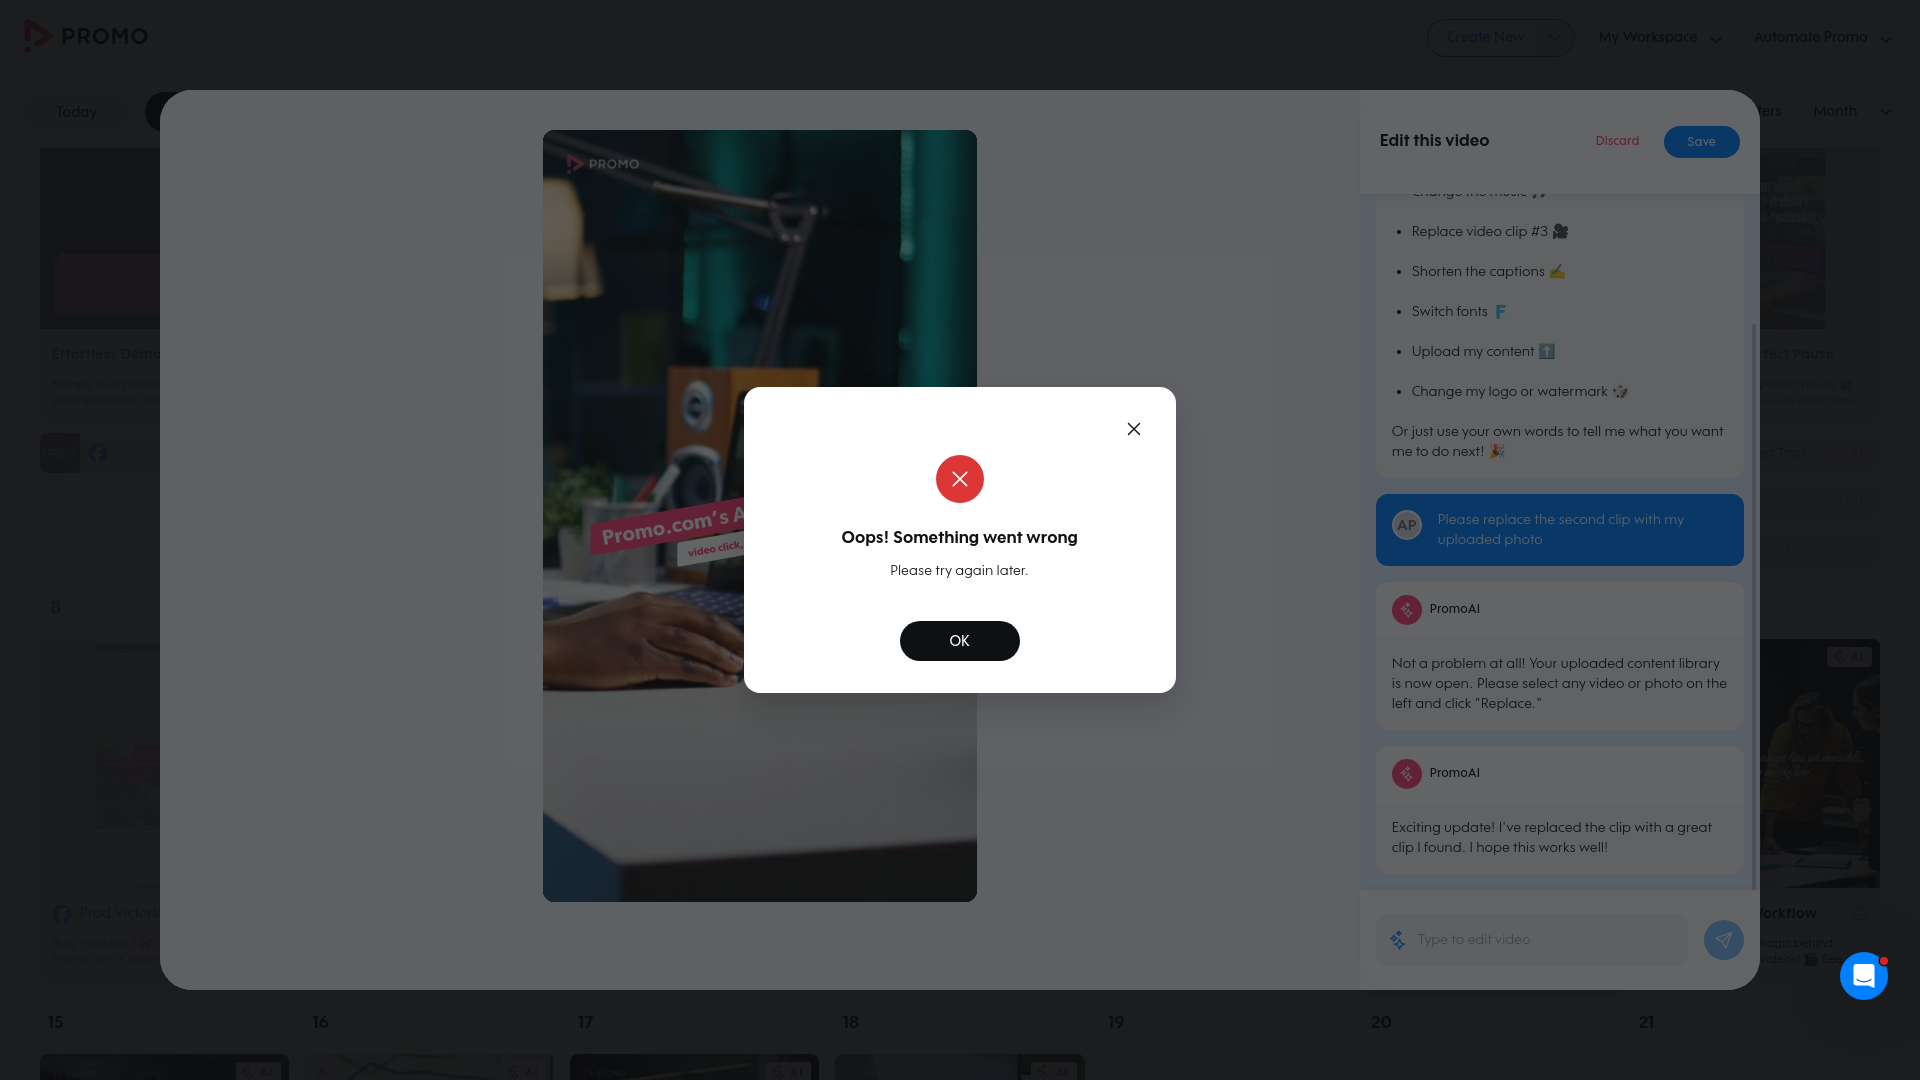Click 'Edit this video' panel title
This screenshot has height=1080, width=1920.
click(1434, 141)
